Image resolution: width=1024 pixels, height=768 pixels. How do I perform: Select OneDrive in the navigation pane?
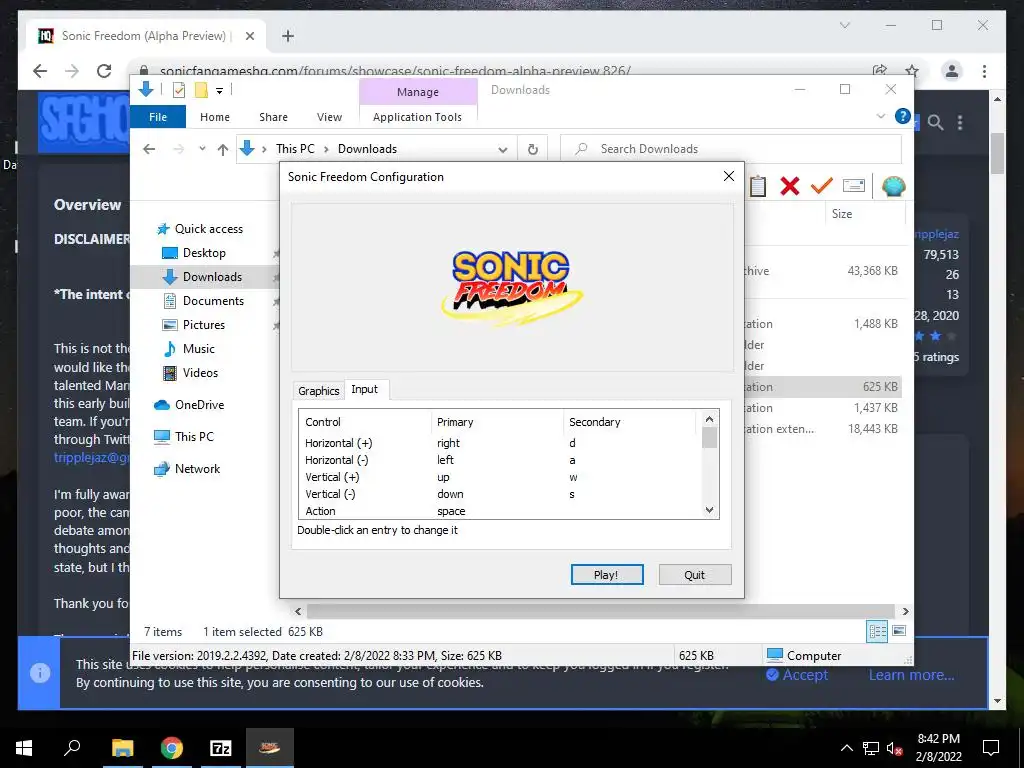[189, 405]
